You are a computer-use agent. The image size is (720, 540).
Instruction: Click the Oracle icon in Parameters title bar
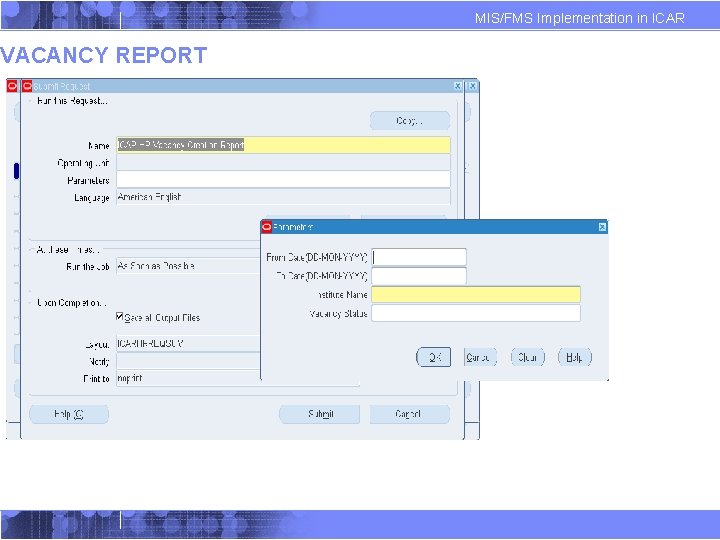[266, 227]
